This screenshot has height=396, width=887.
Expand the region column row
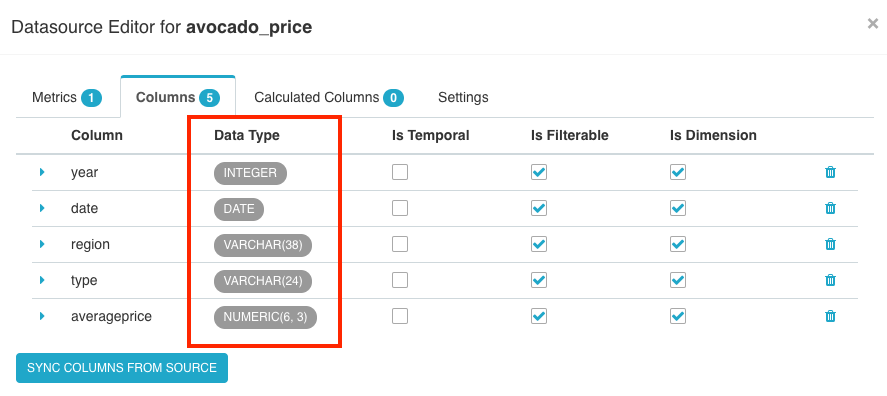(x=42, y=244)
